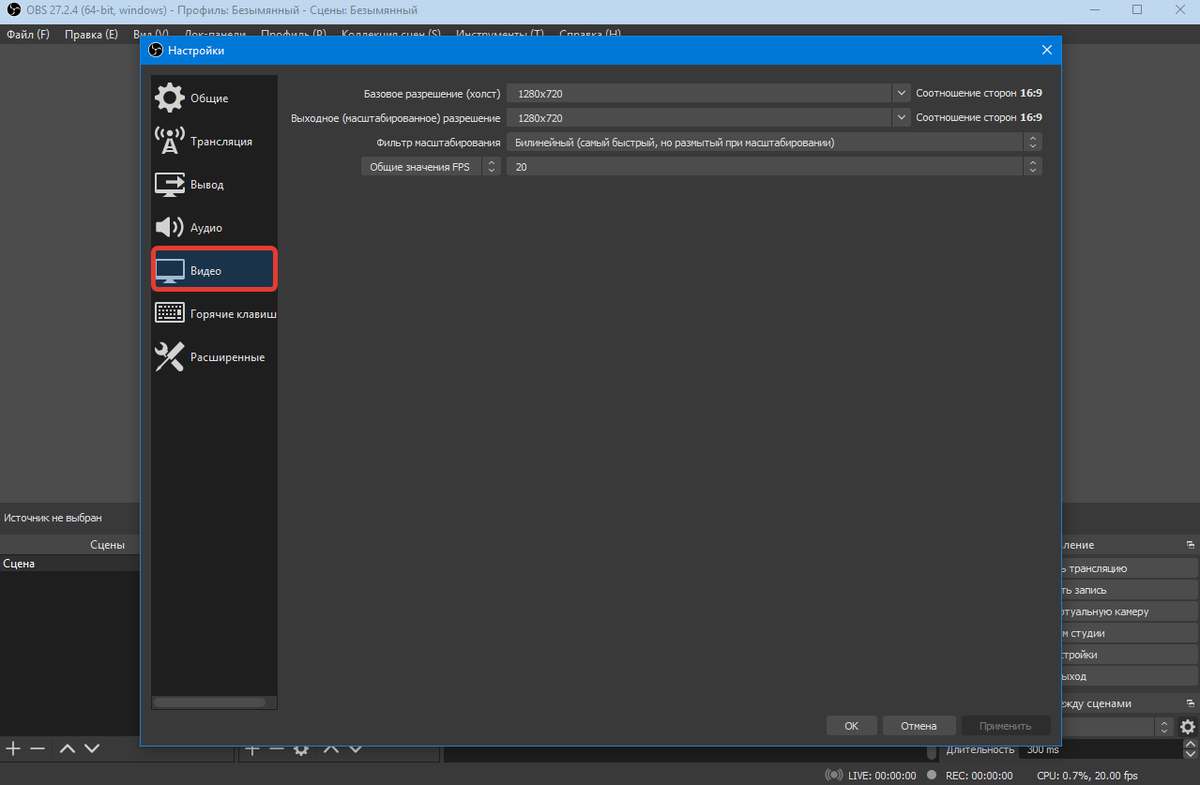This screenshot has height=785, width=1200.
Task: Click the Длительность 300 ms field
Action: [1102, 749]
